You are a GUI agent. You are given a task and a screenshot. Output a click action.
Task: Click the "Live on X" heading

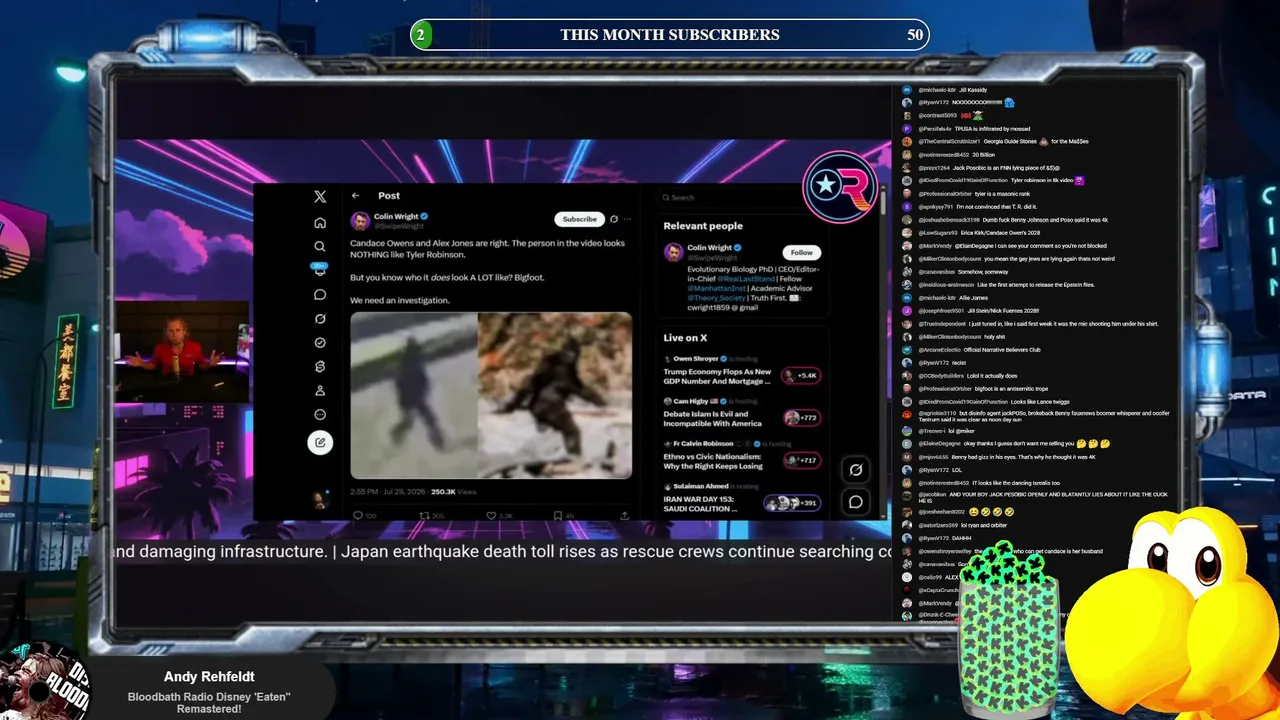[685, 338]
